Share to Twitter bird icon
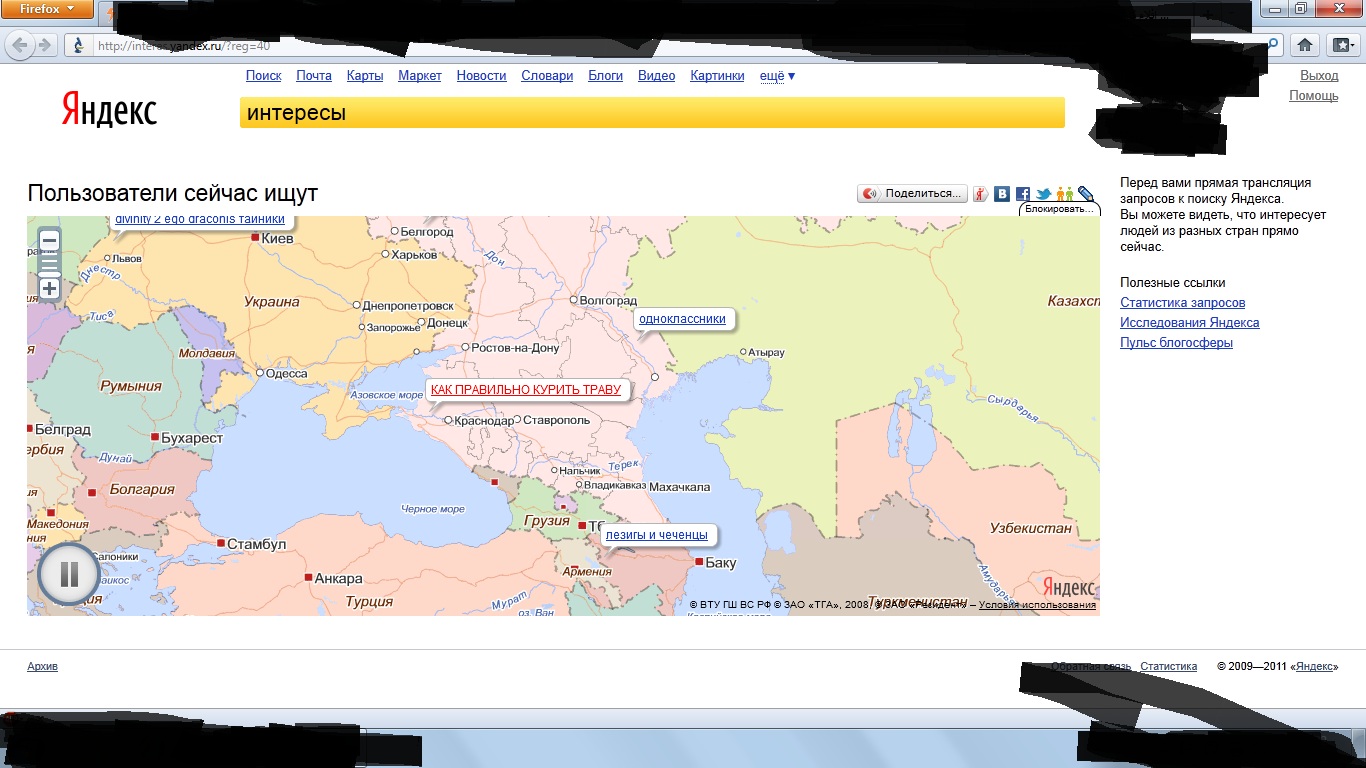 tap(1043, 194)
